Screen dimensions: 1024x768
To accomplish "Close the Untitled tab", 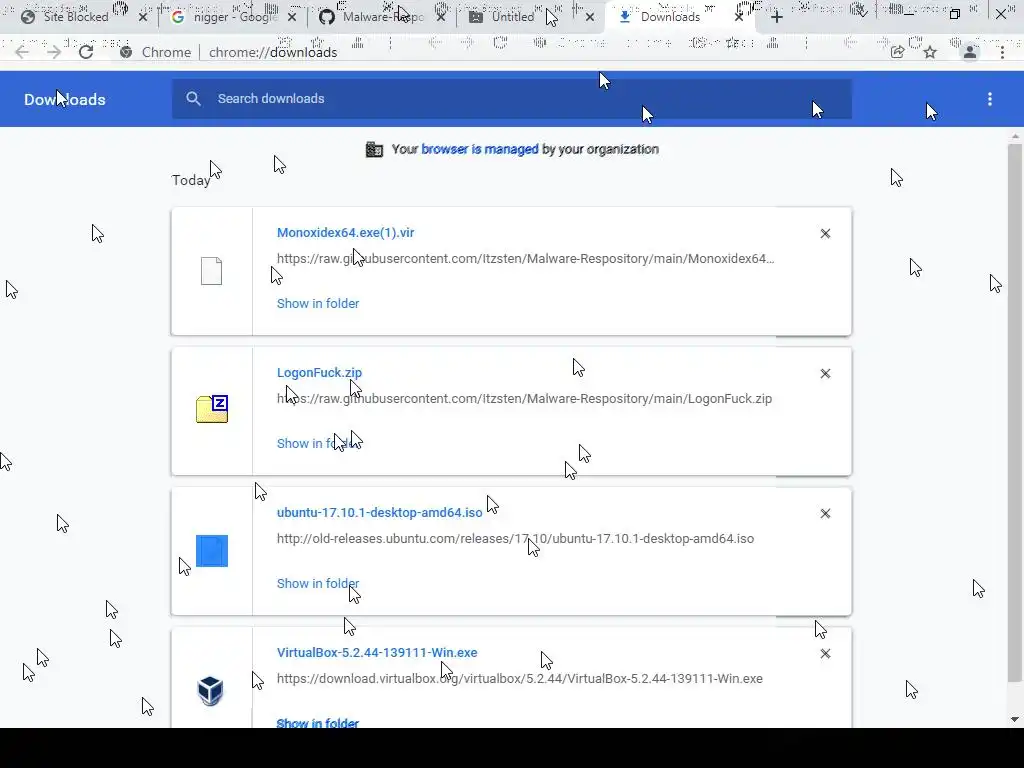I will tap(590, 17).
